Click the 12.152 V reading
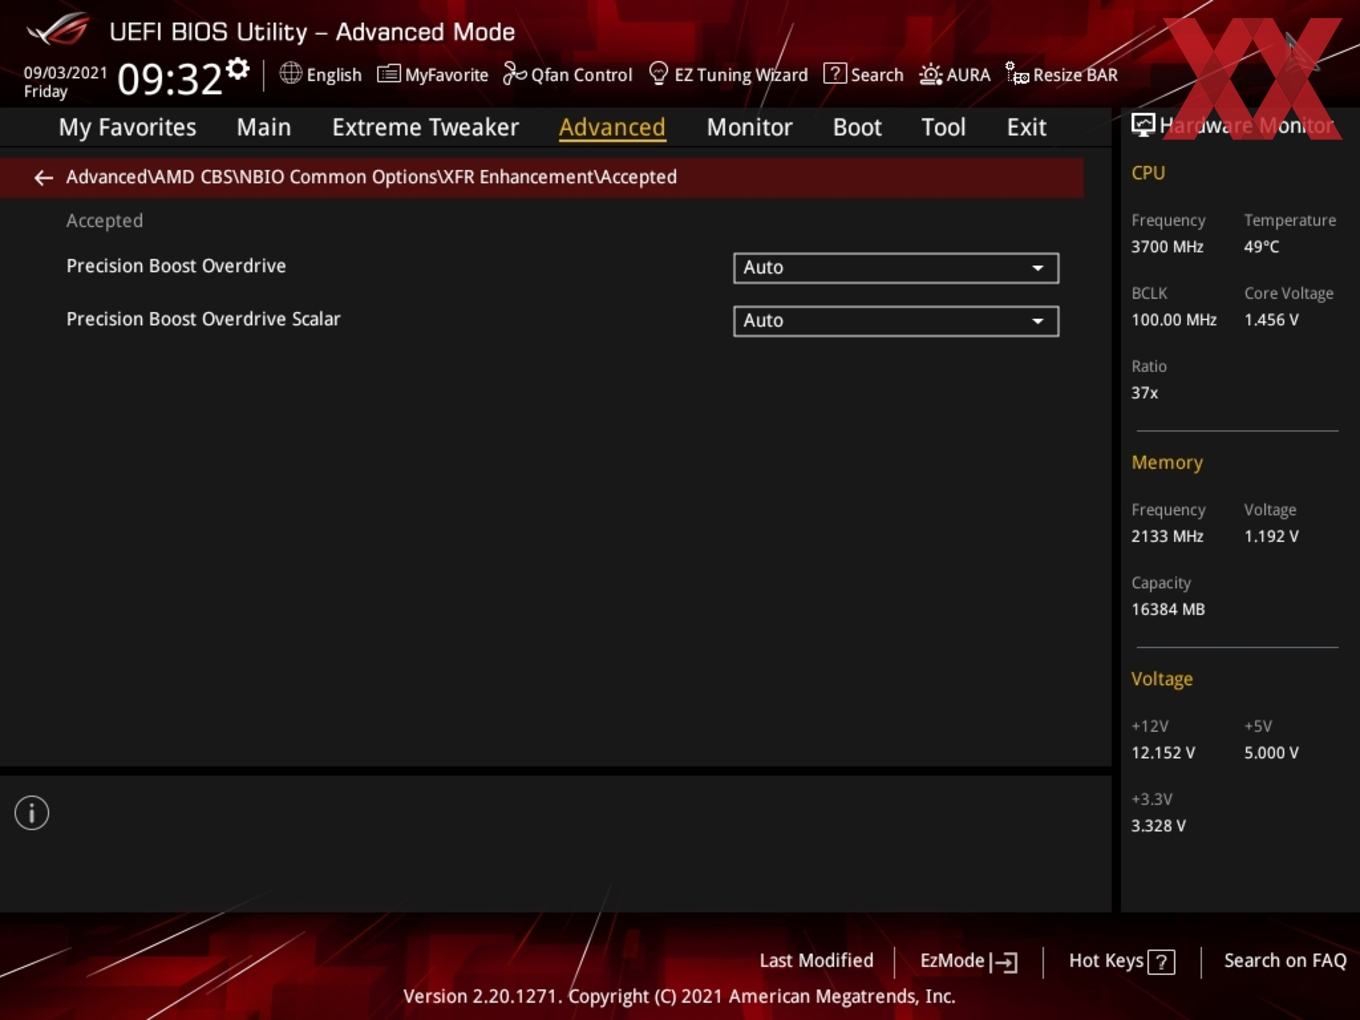1360x1020 pixels. 1163,753
